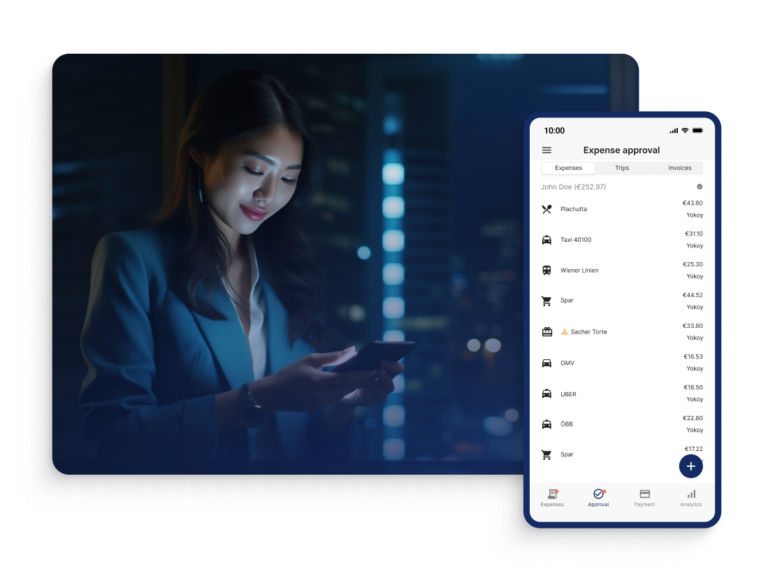Viewport: 768px width, 576px height.
Task: Open the UBER expense
Action: coord(622,394)
